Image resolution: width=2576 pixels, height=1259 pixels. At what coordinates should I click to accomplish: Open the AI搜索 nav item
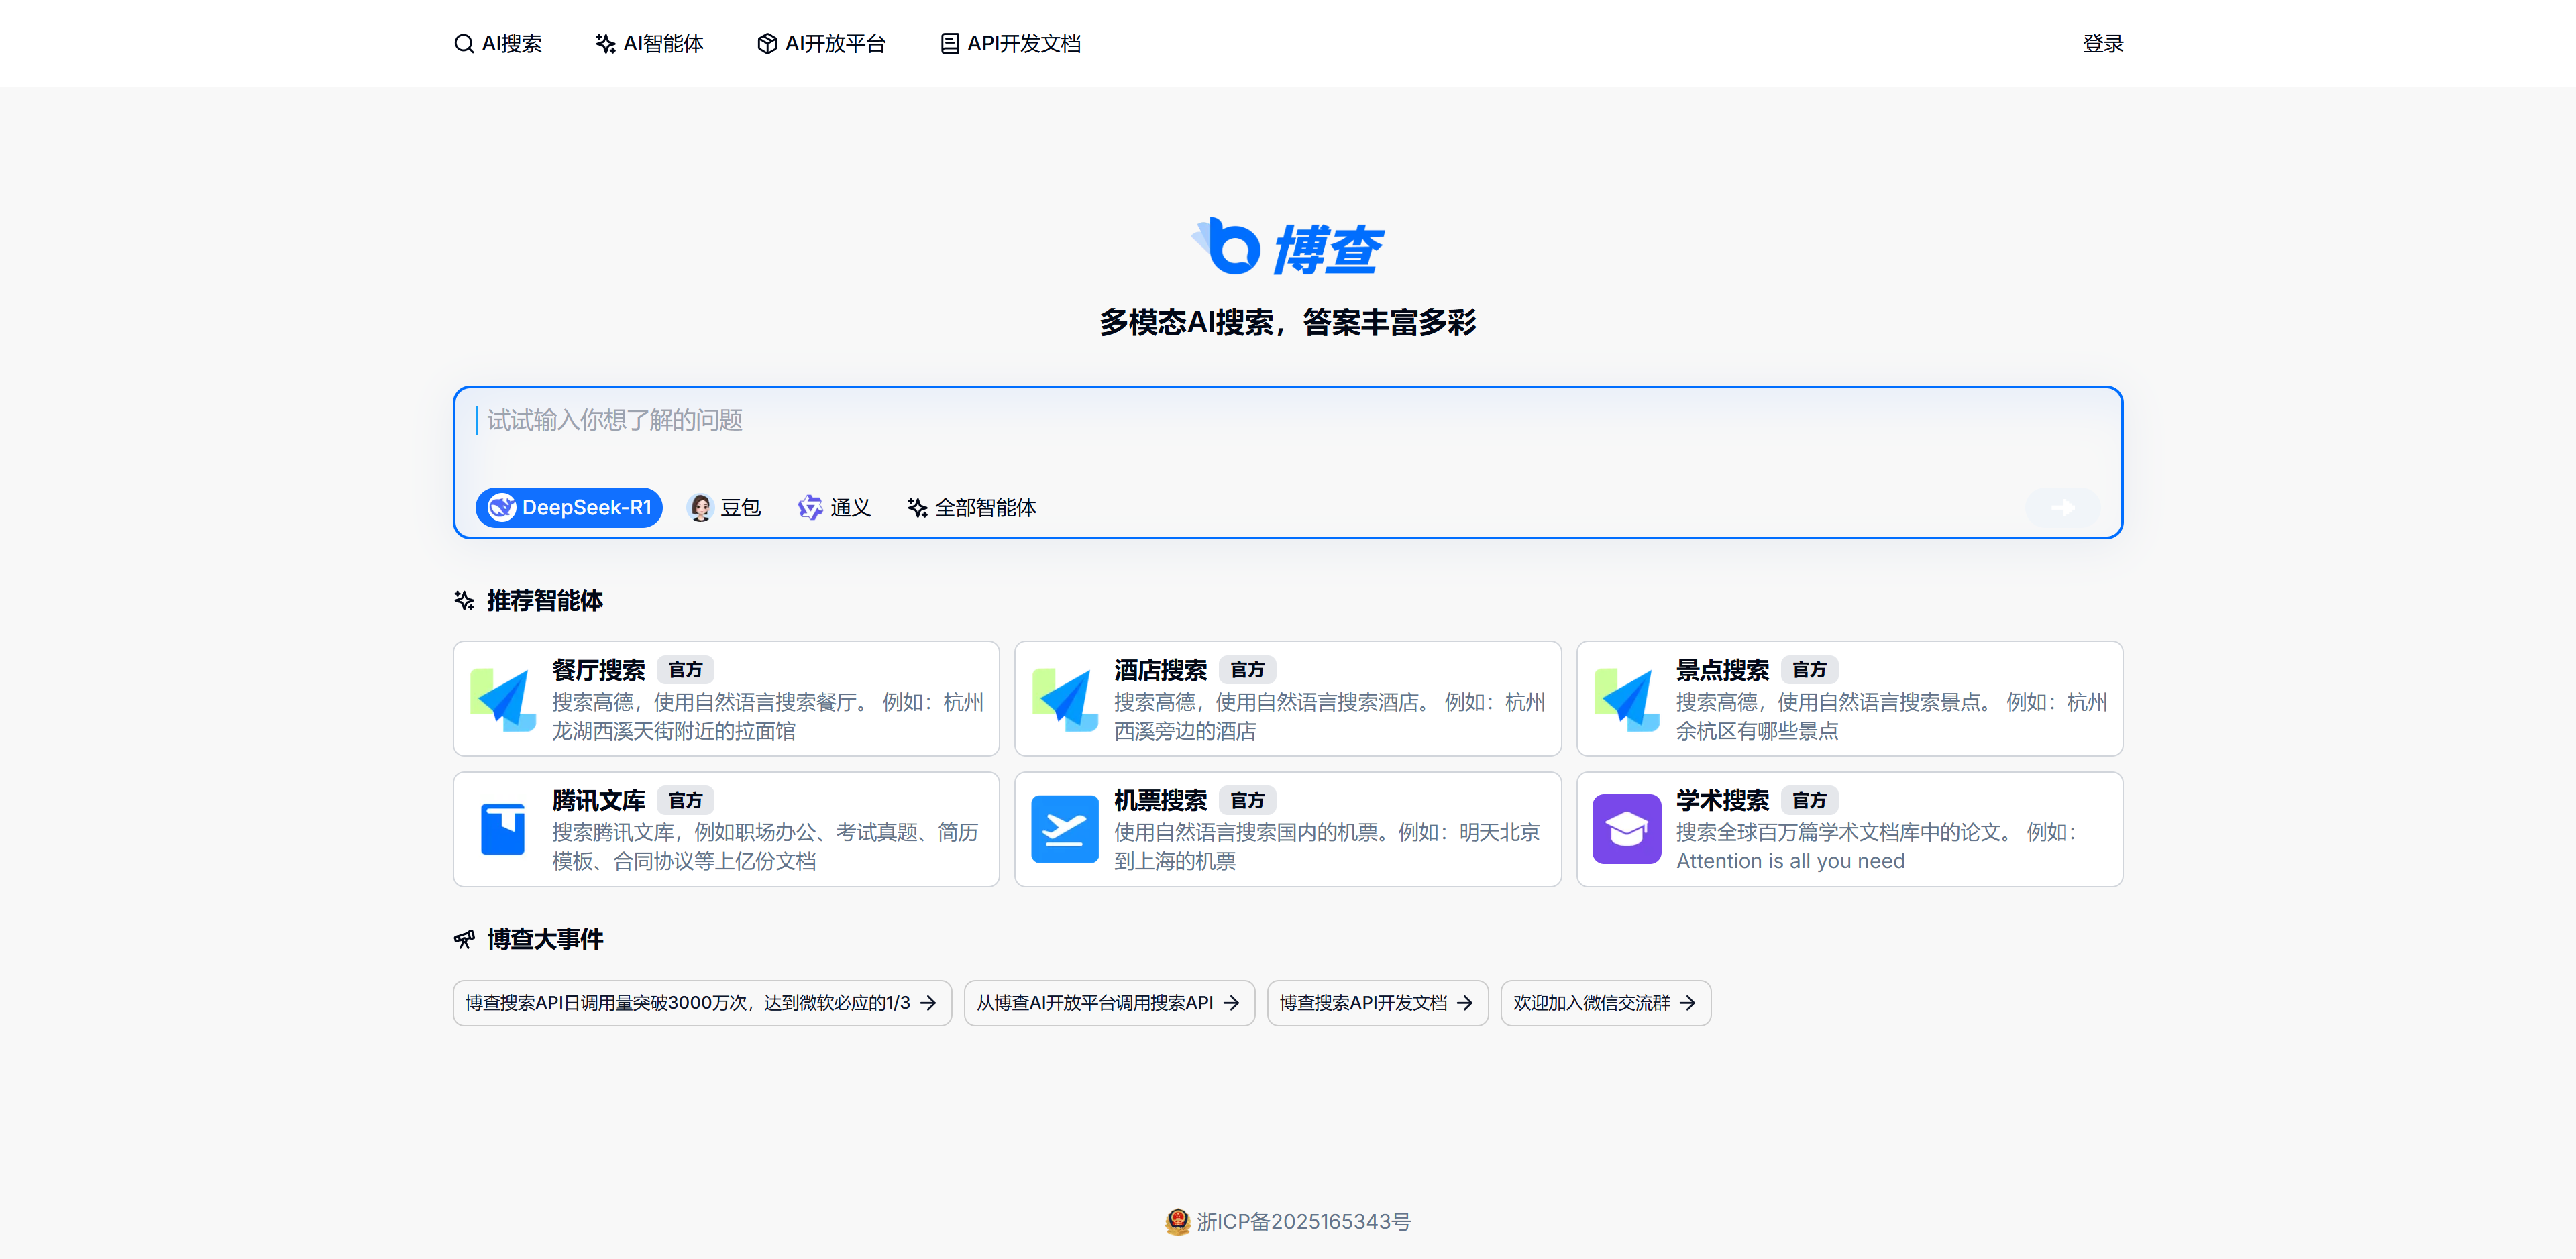click(498, 44)
